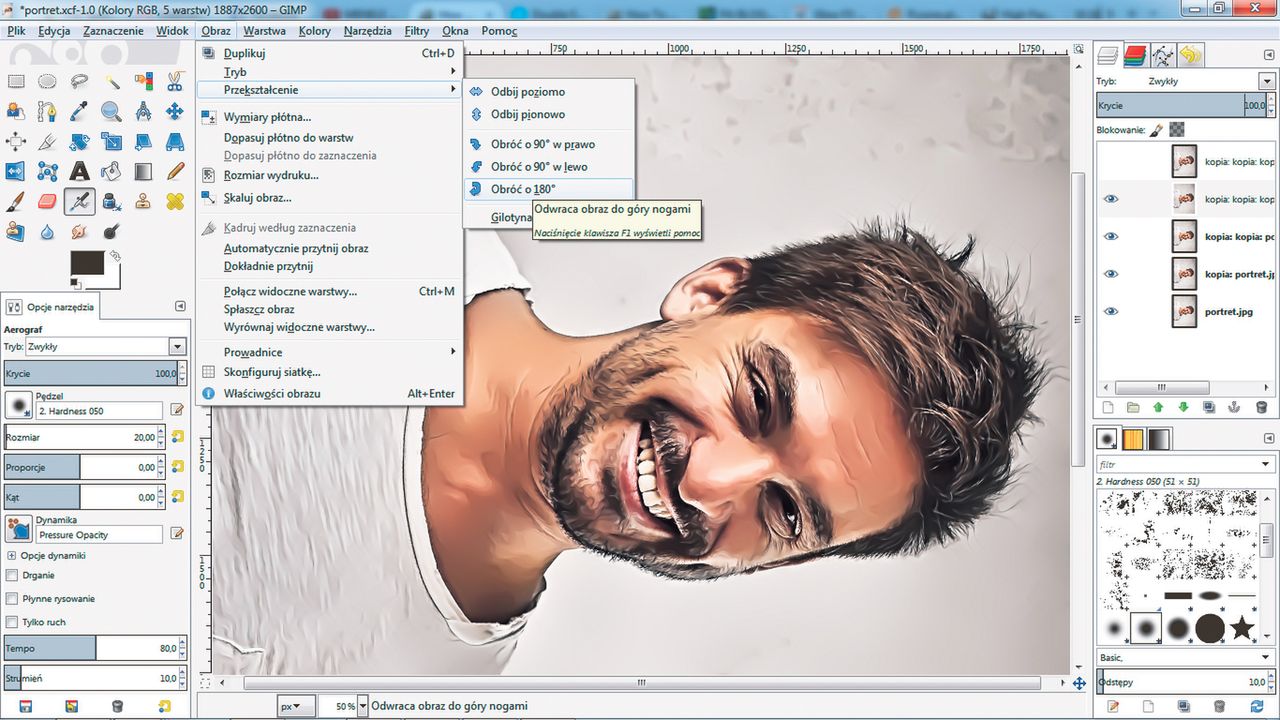Viewport: 1280px width, 720px height.
Task: Select the Fuzzy Select magic wand
Action: pyautogui.click(x=111, y=81)
